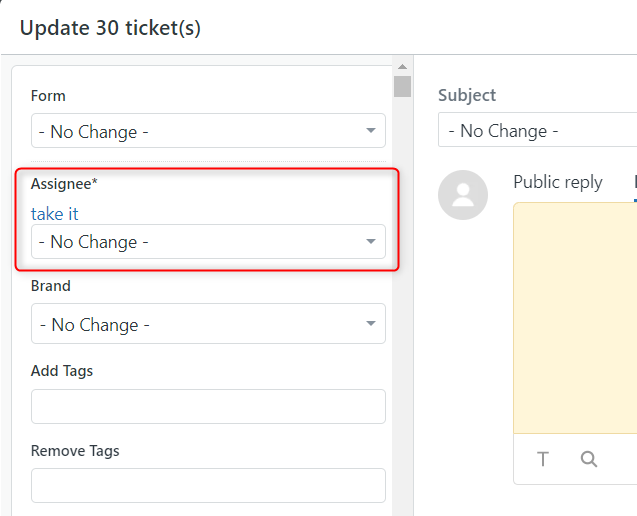637x516 pixels.
Task: Click the "take it" link
Action: point(55,213)
